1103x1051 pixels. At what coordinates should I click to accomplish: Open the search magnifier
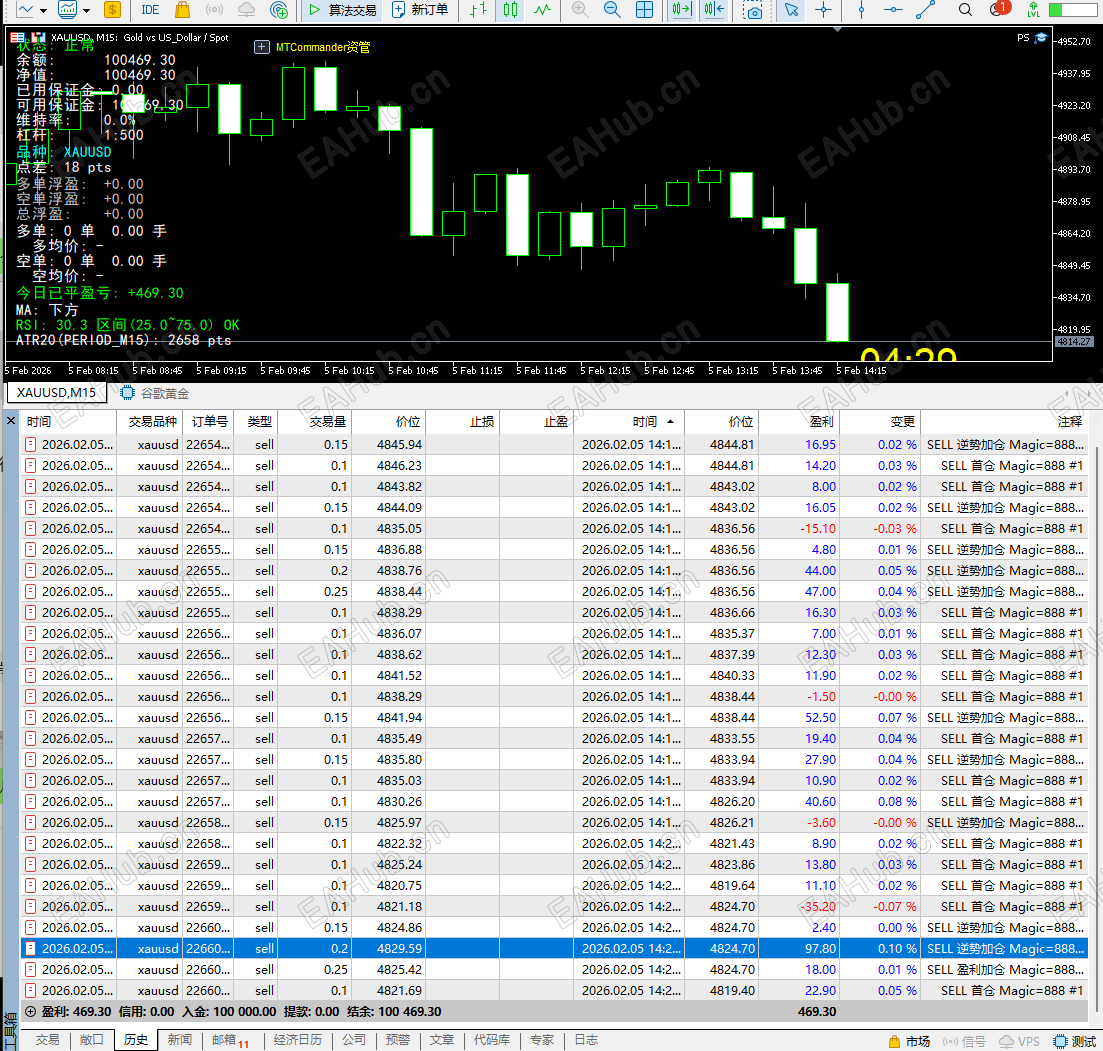(965, 10)
